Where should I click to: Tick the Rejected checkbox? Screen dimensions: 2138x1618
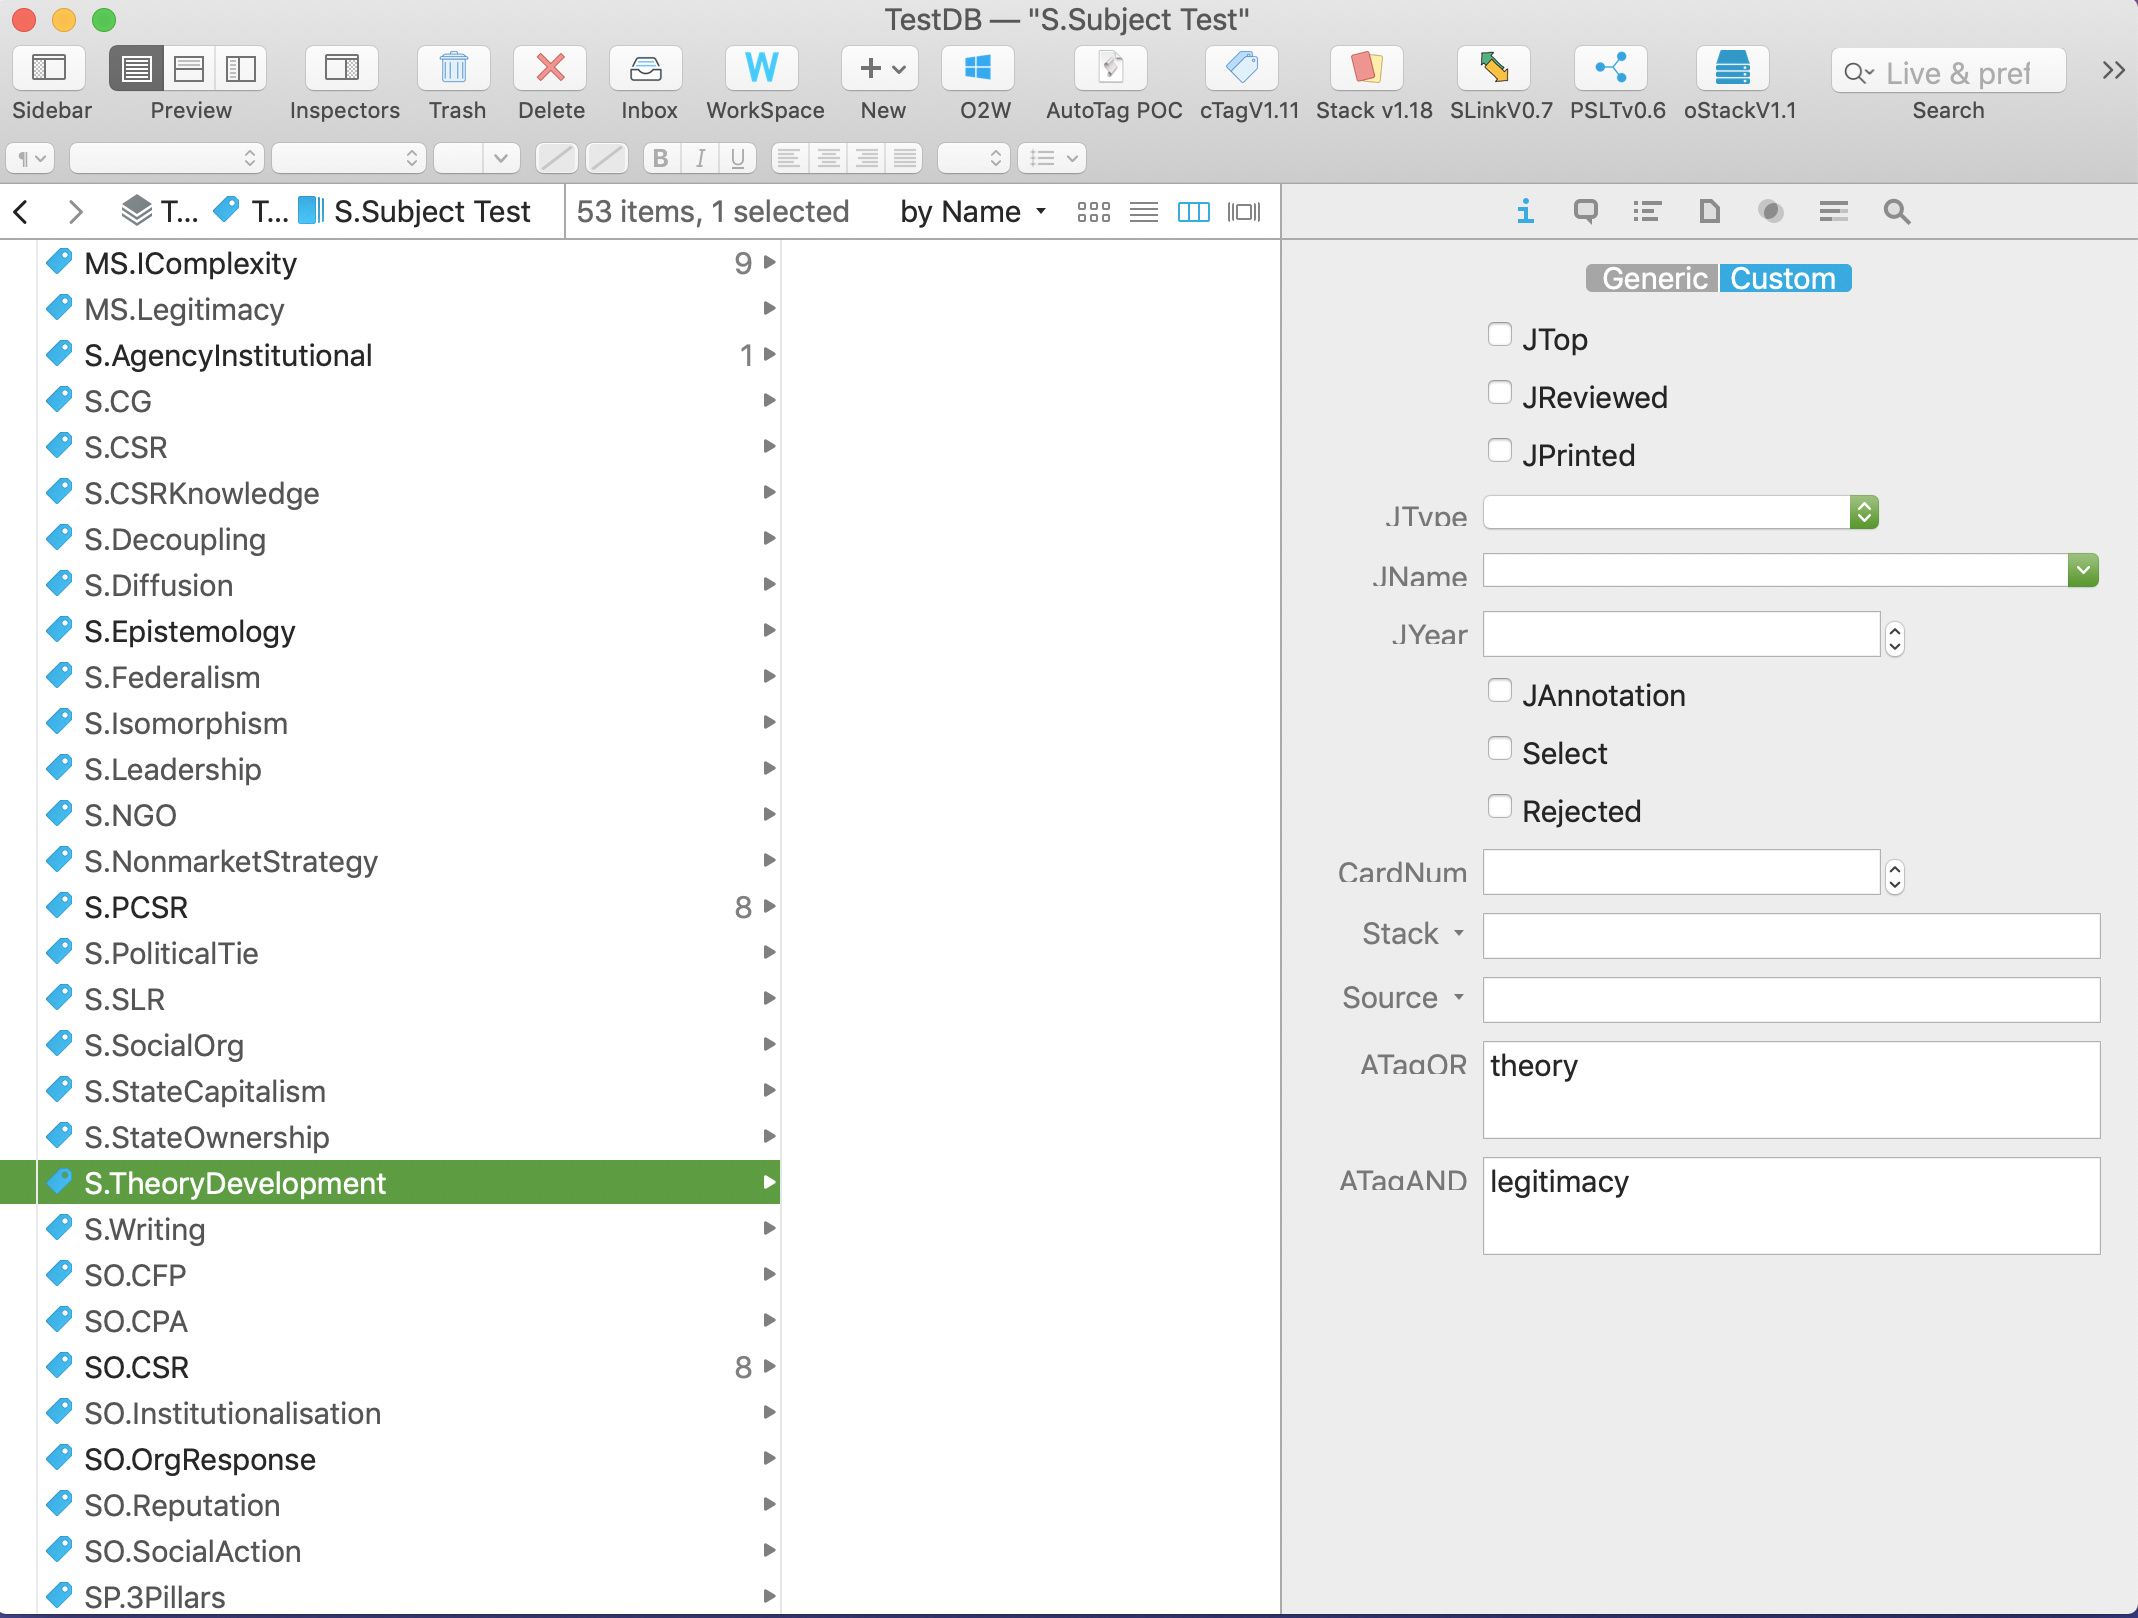point(1499,807)
